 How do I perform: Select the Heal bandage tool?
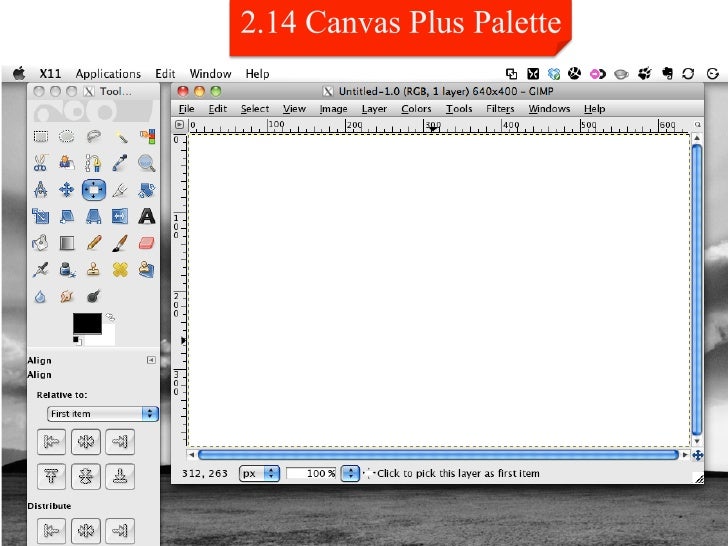tap(121, 269)
